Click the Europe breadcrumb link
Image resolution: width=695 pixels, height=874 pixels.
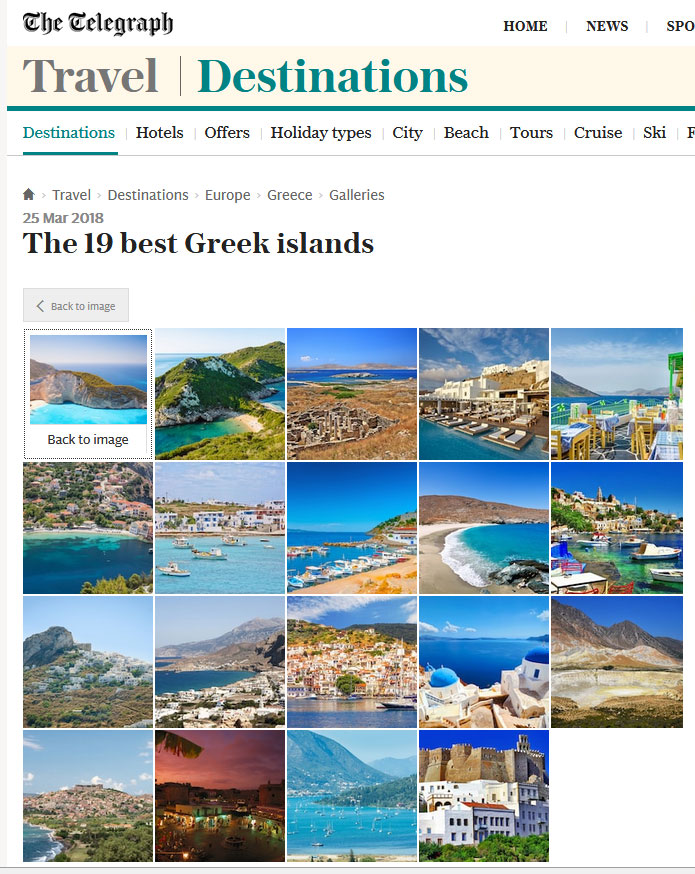point(227,195)
